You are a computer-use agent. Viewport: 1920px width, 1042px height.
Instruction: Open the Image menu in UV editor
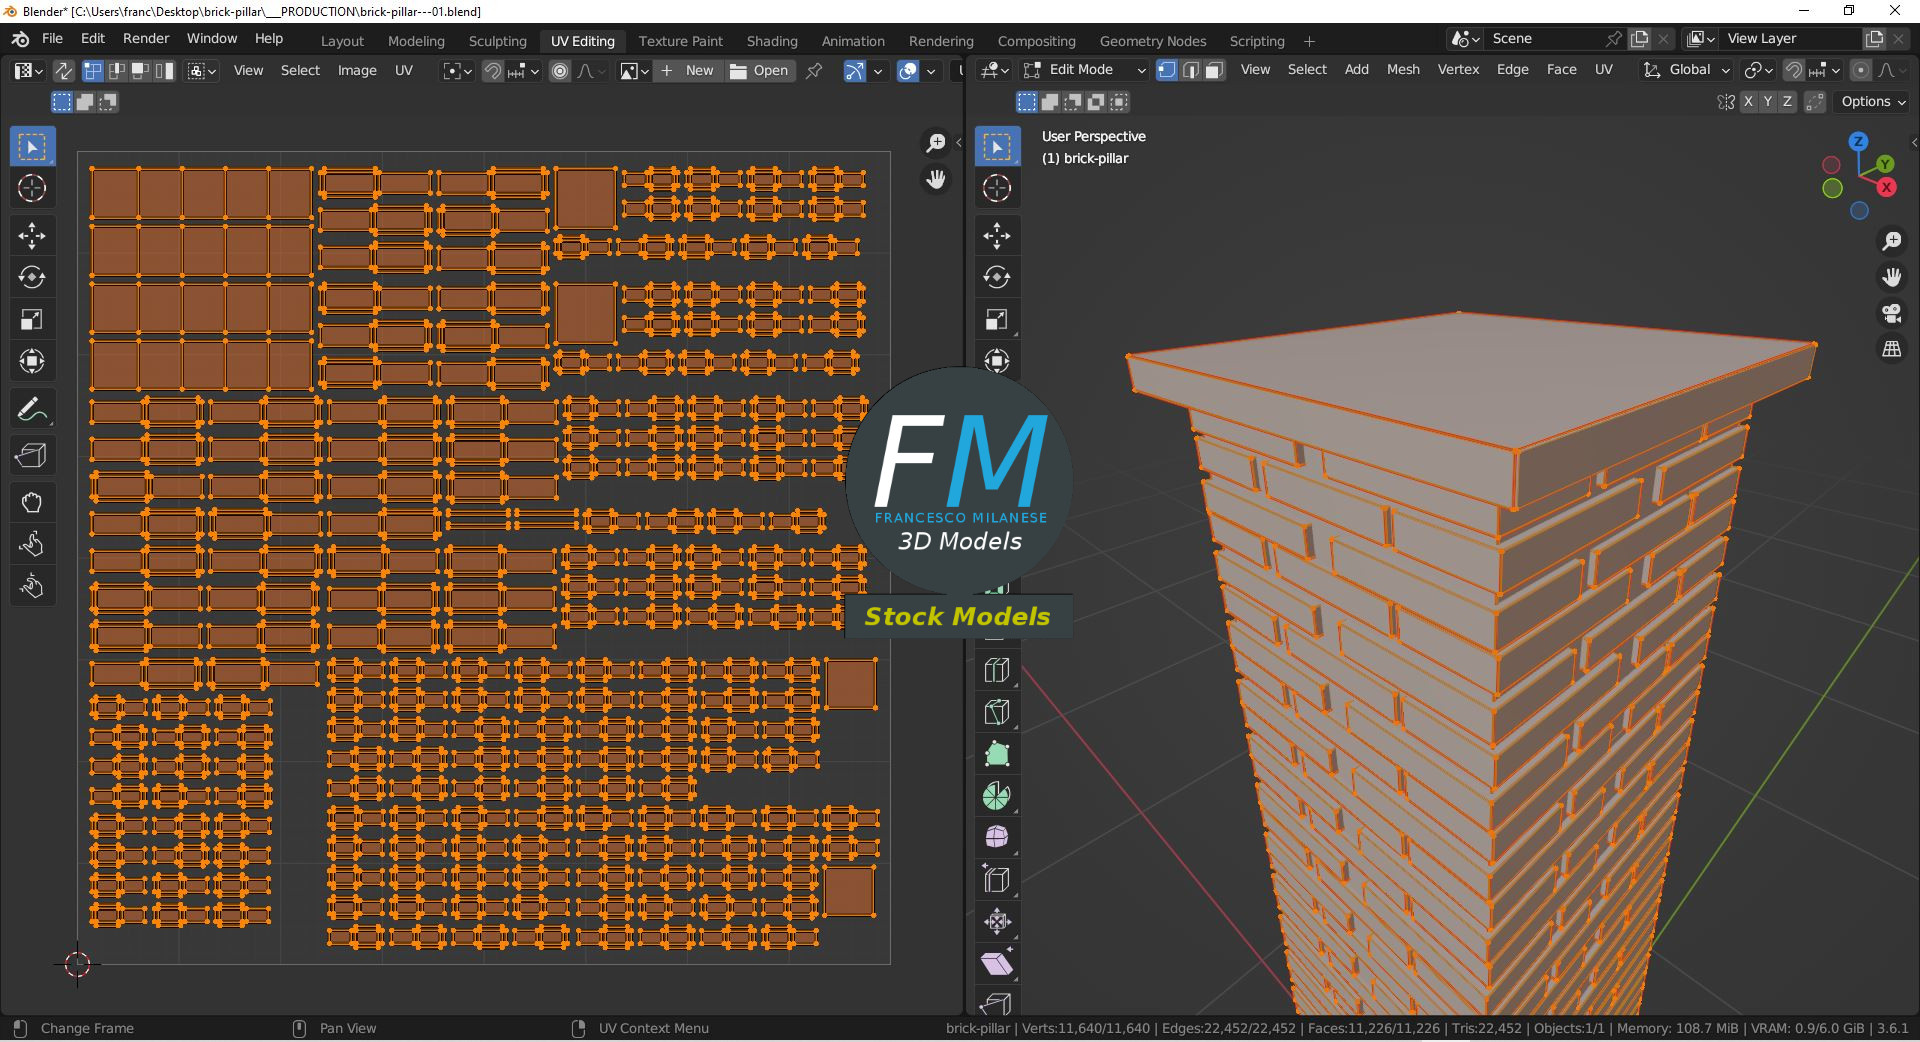pyautogui.click(x=357, y=71)
